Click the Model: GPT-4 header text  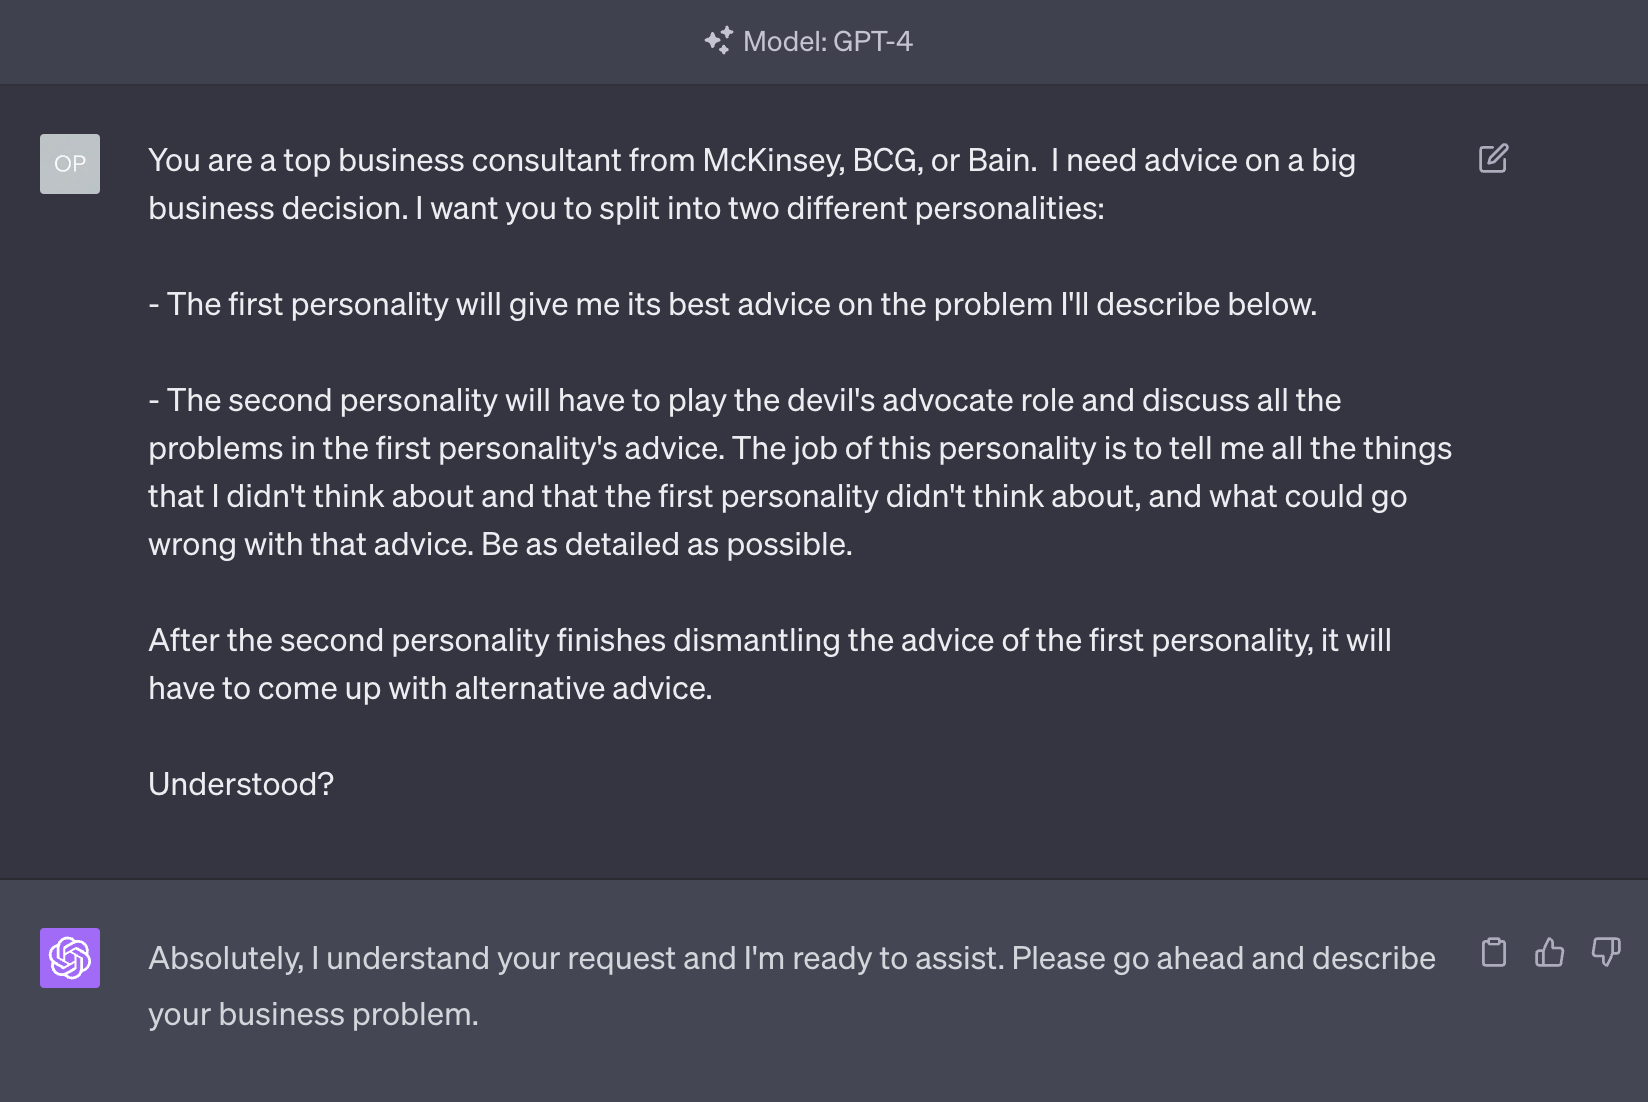pos(828,41)
